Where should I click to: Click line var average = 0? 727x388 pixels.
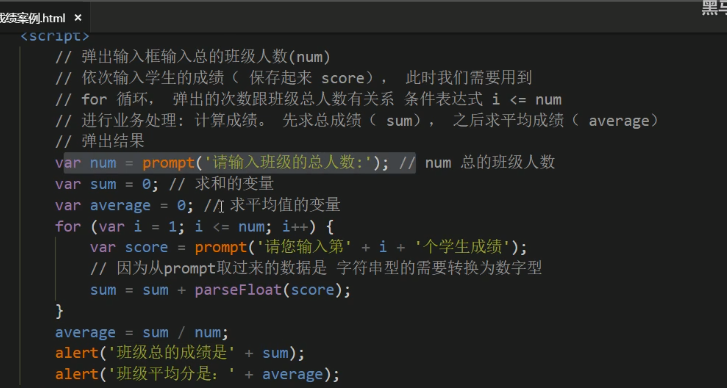coord(124,205)
